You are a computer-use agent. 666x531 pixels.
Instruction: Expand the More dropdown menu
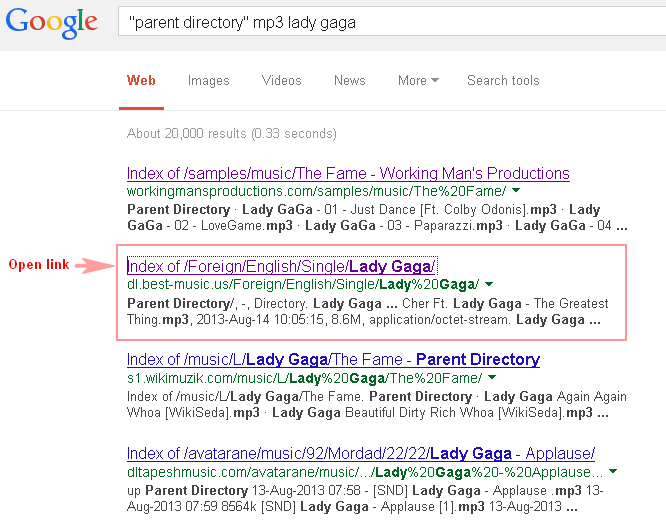(418, 80)
